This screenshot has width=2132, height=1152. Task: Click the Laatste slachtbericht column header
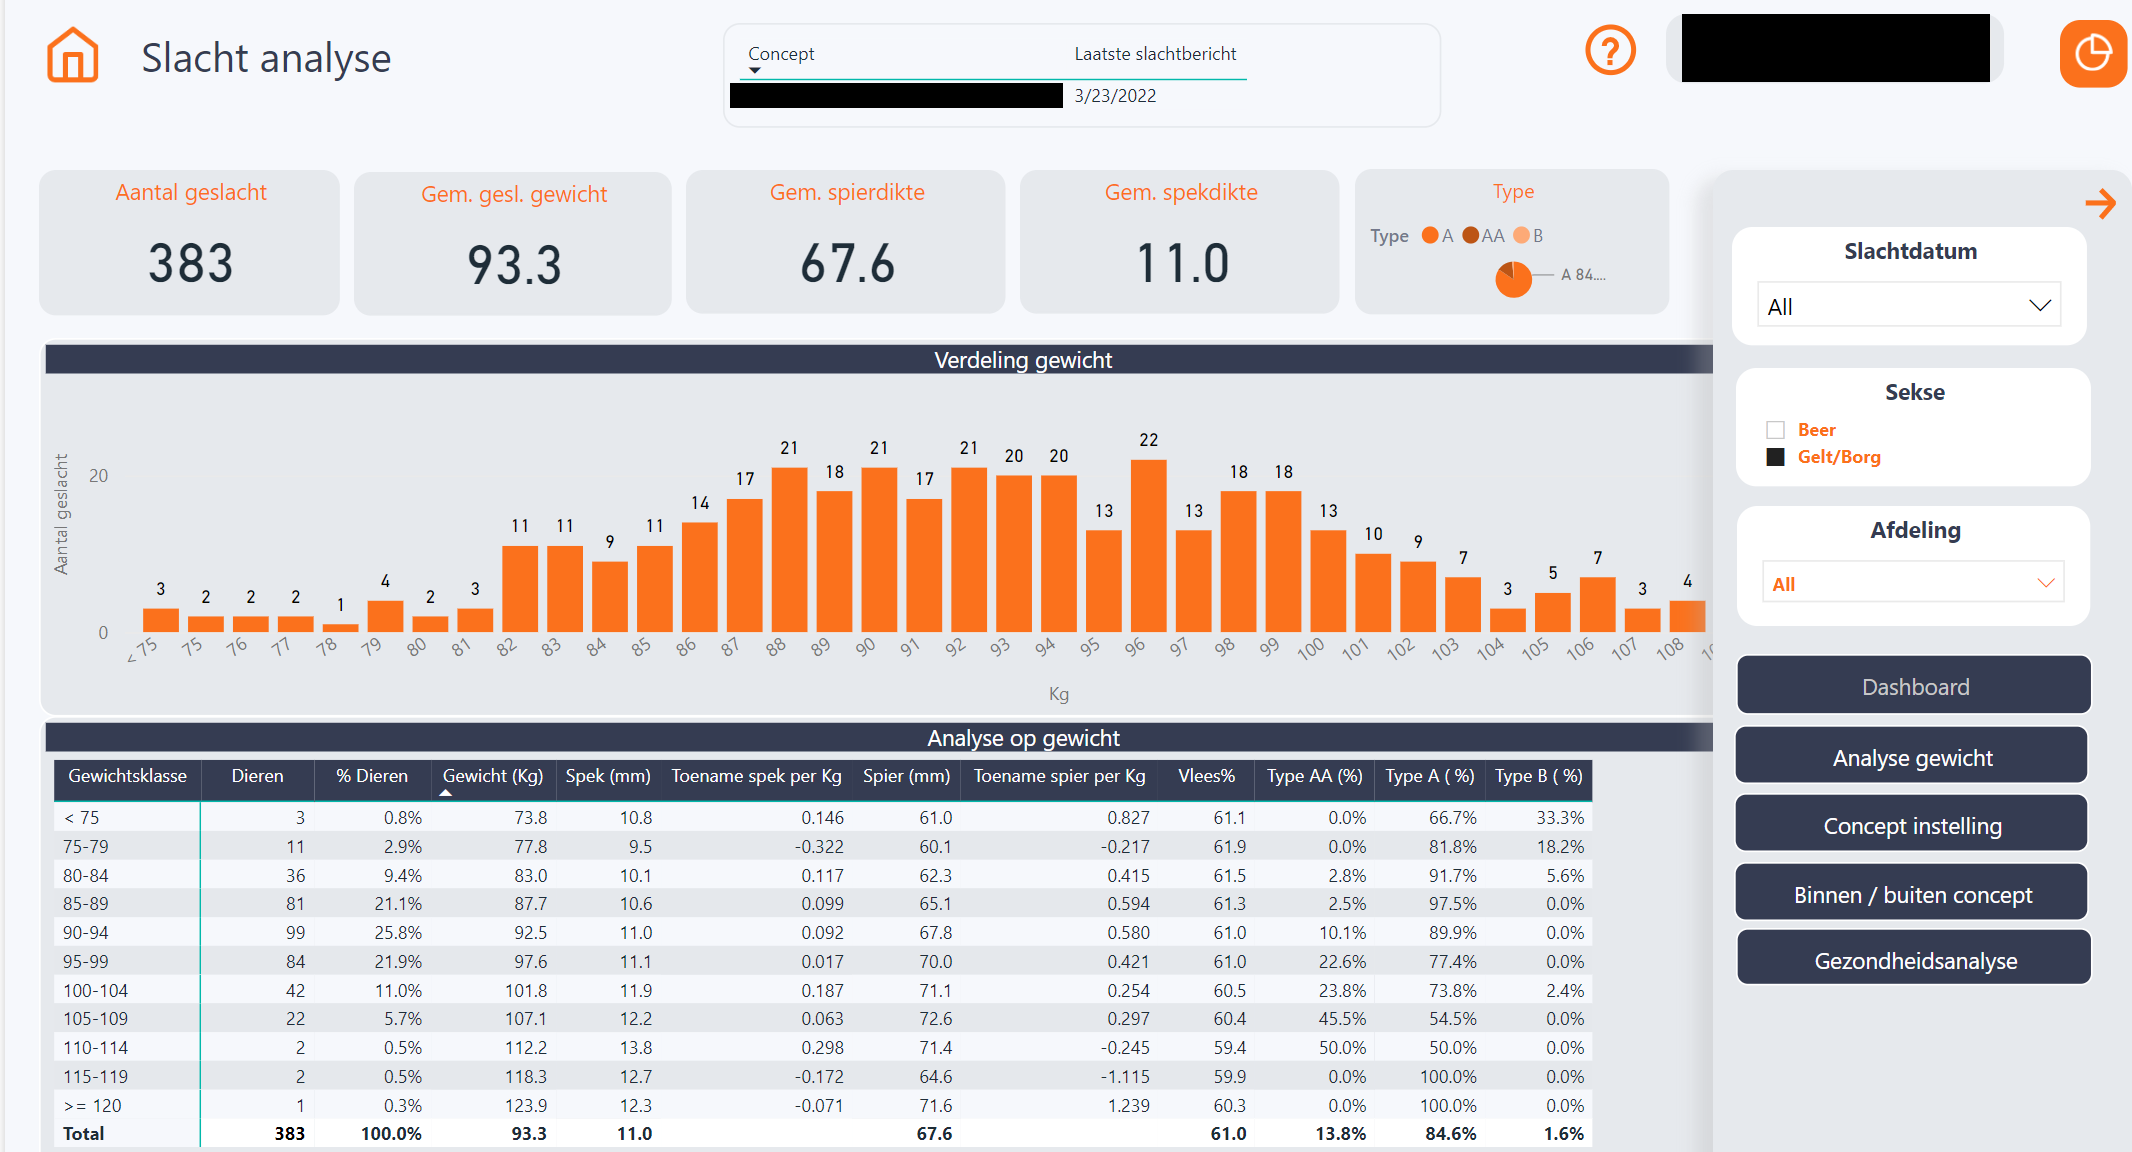(x=1155, y=54)
